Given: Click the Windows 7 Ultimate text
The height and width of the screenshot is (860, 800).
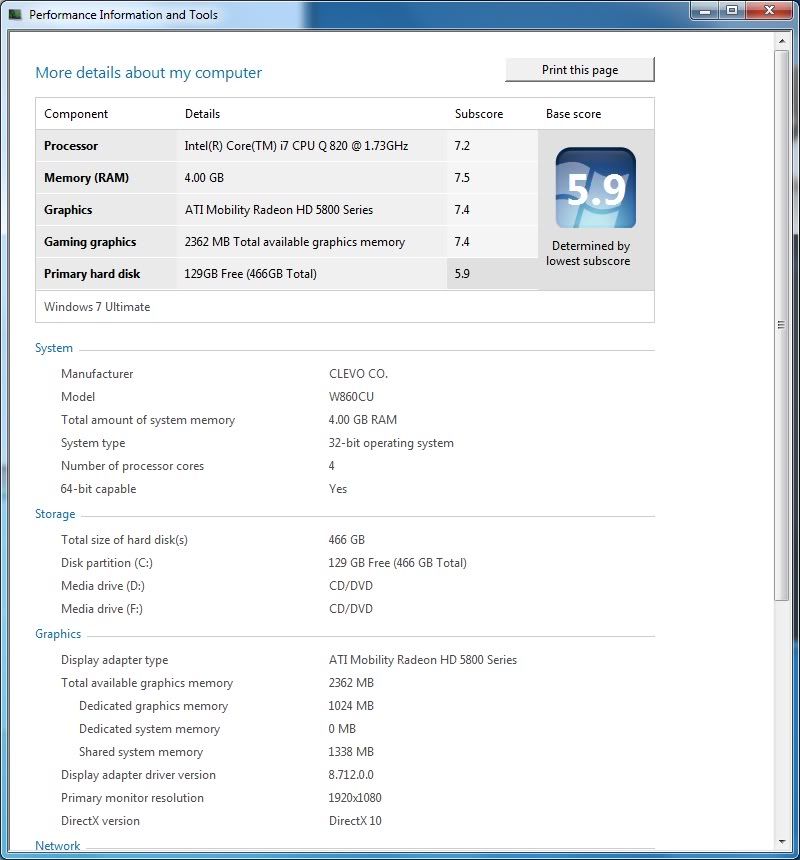Looking at the screenshot, I should 97,307.
